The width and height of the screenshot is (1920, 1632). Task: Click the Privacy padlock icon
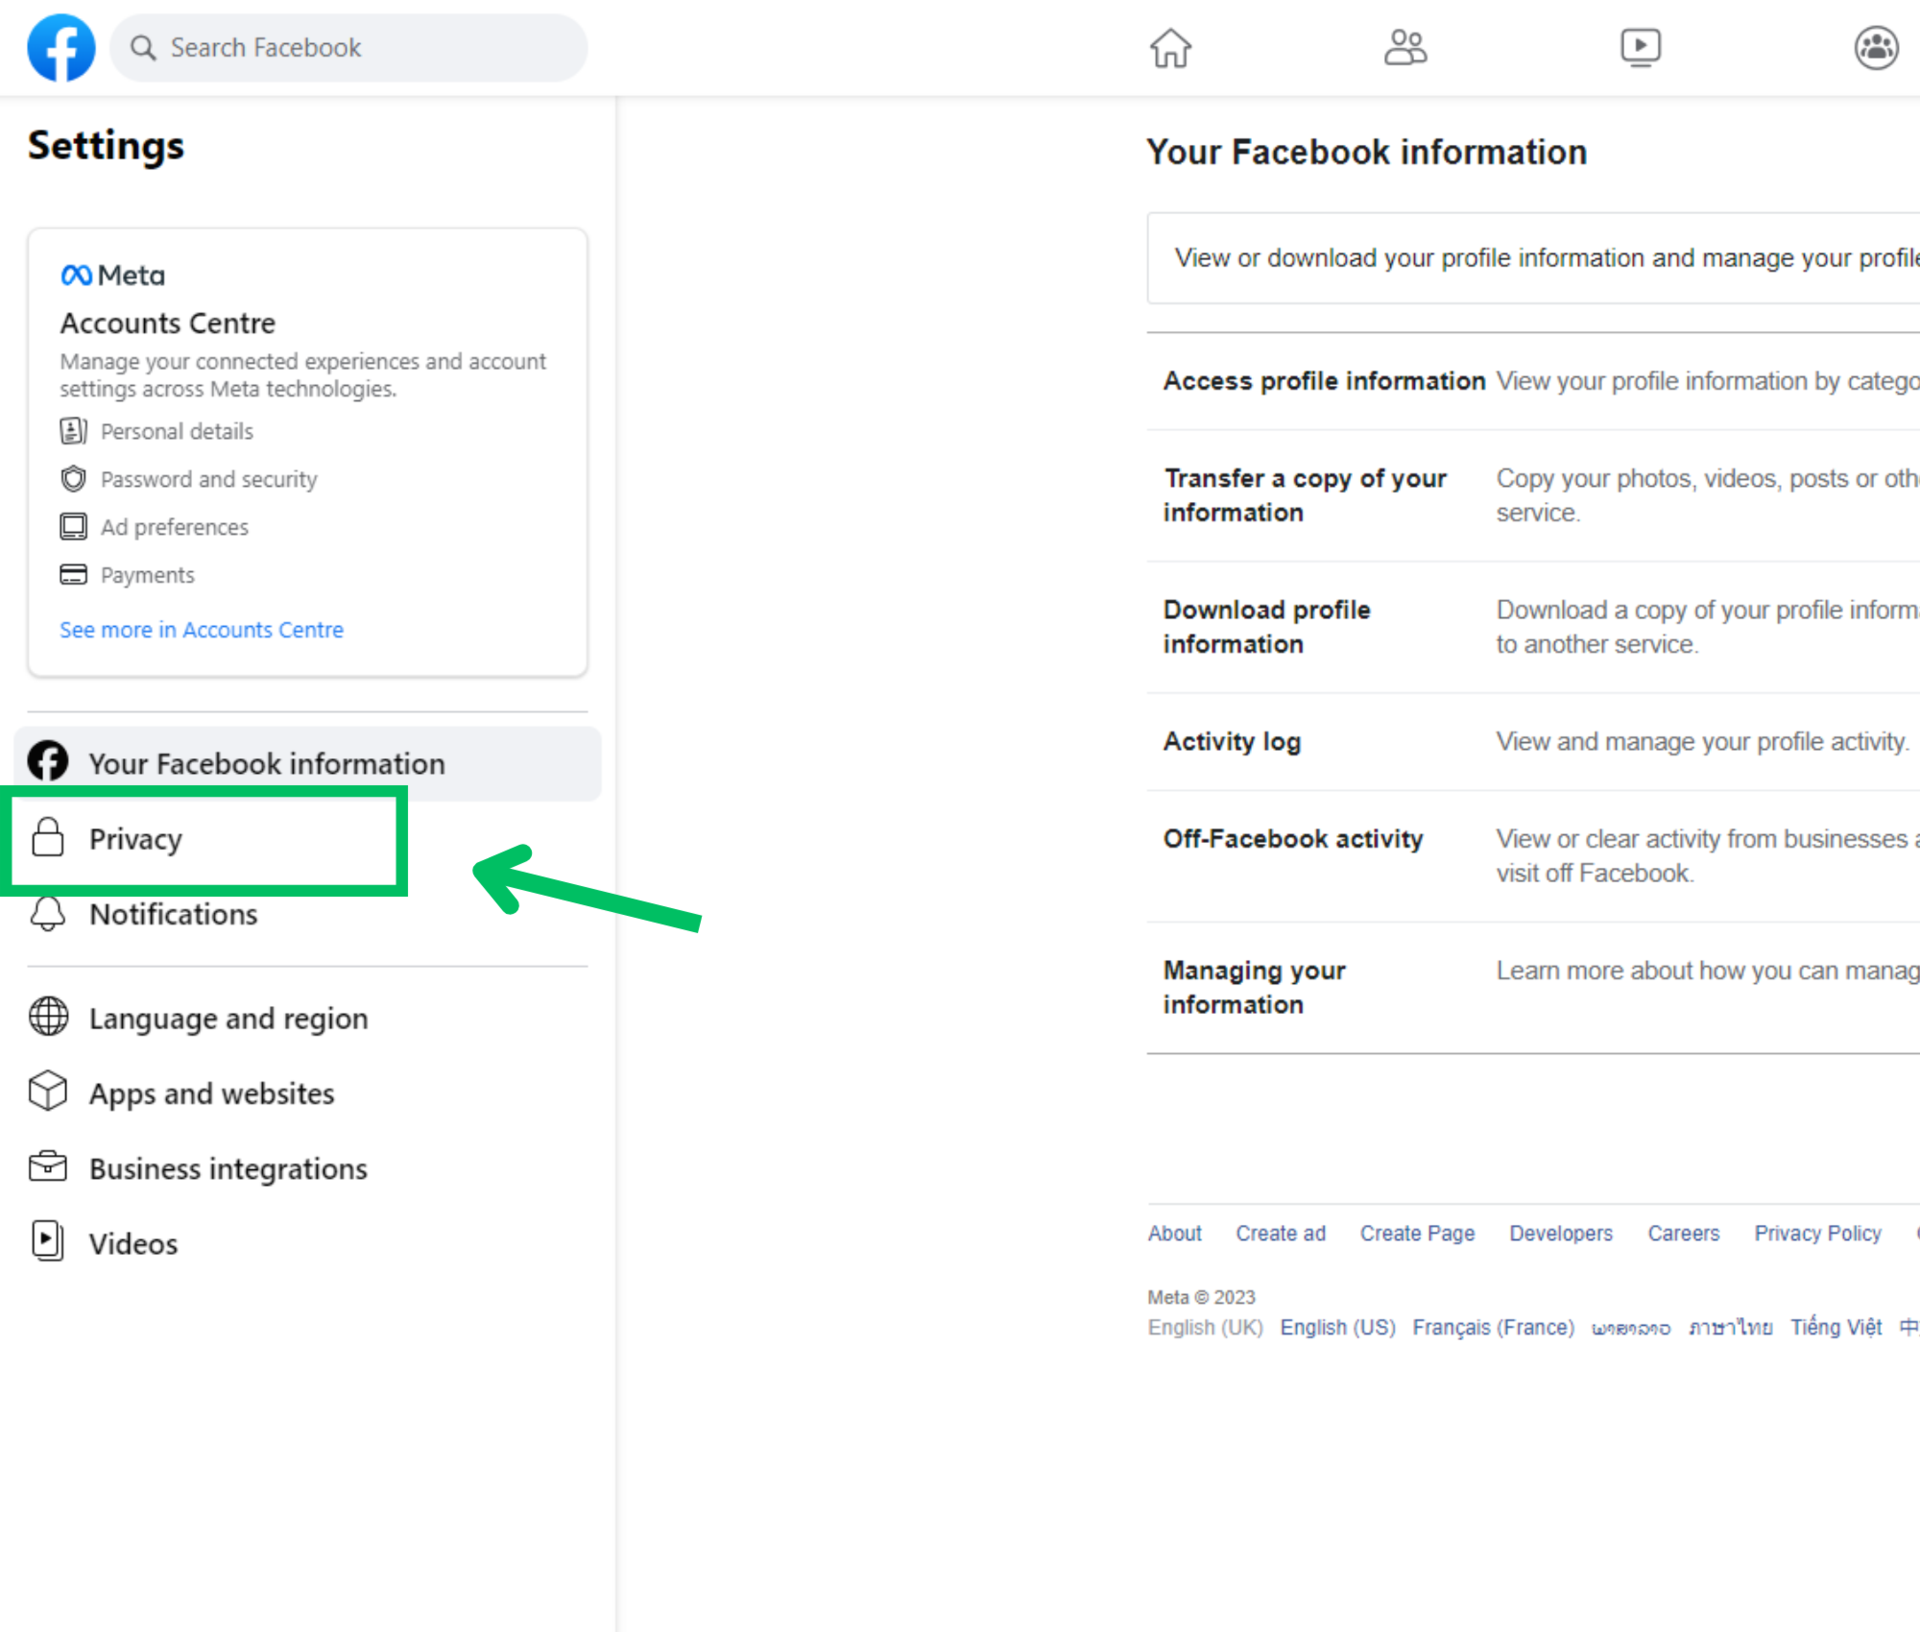click(x=47, y=838)
